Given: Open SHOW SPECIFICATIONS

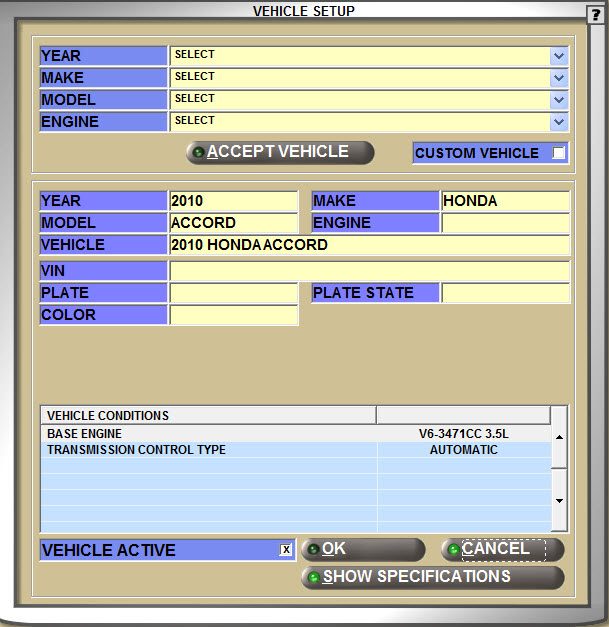Looking at the screenshot, I should 432,577.
